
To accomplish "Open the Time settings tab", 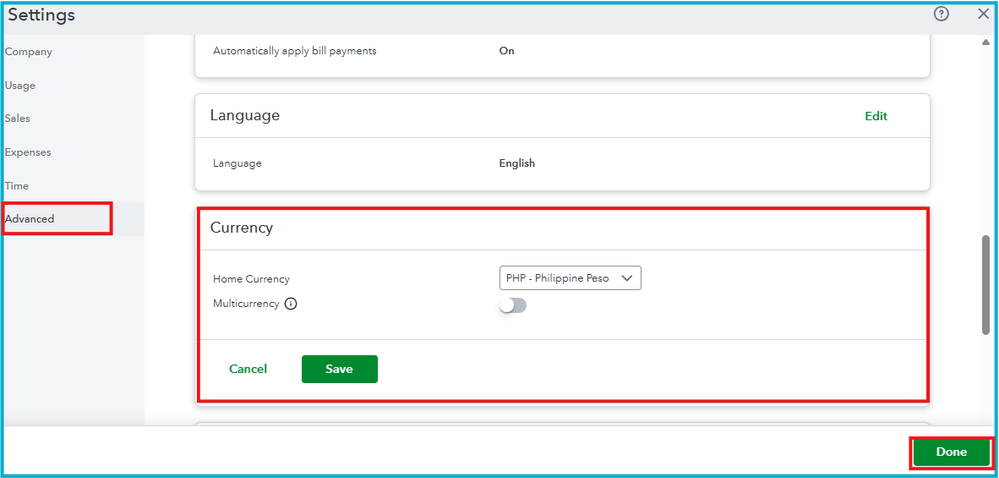I will [17, 186].
